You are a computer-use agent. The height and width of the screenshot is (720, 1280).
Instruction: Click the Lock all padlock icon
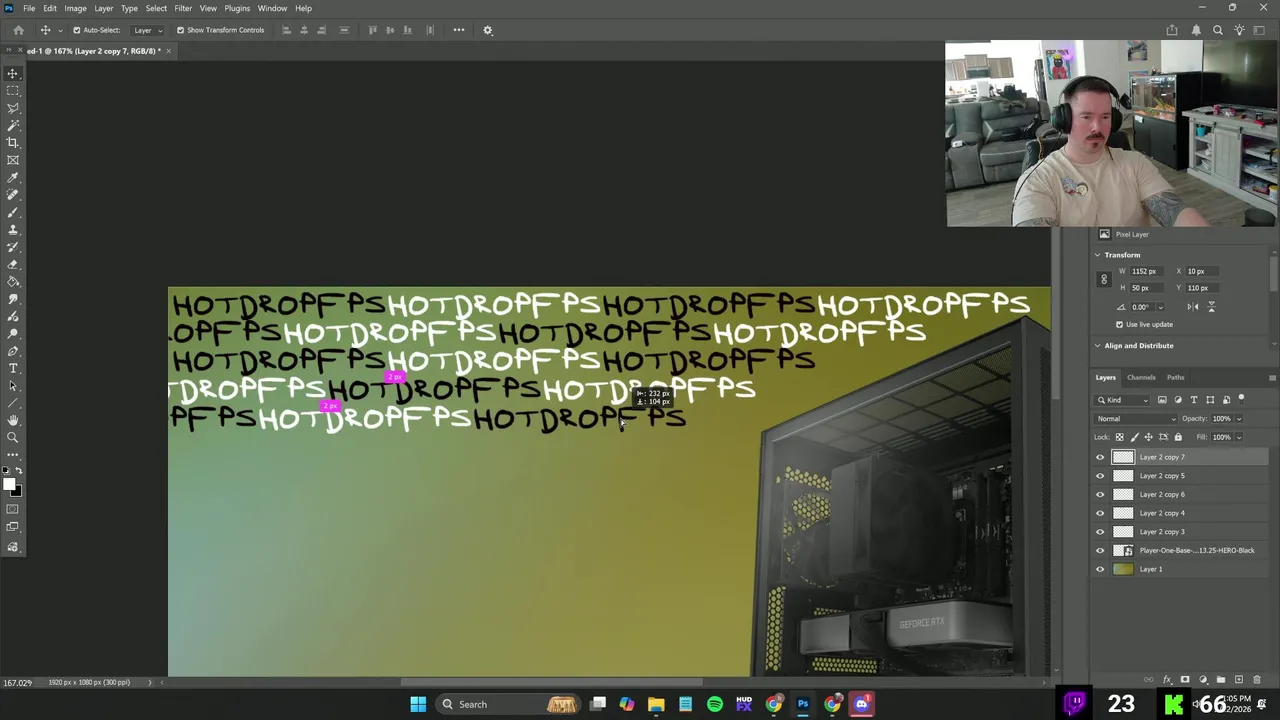coord(1177,437)
